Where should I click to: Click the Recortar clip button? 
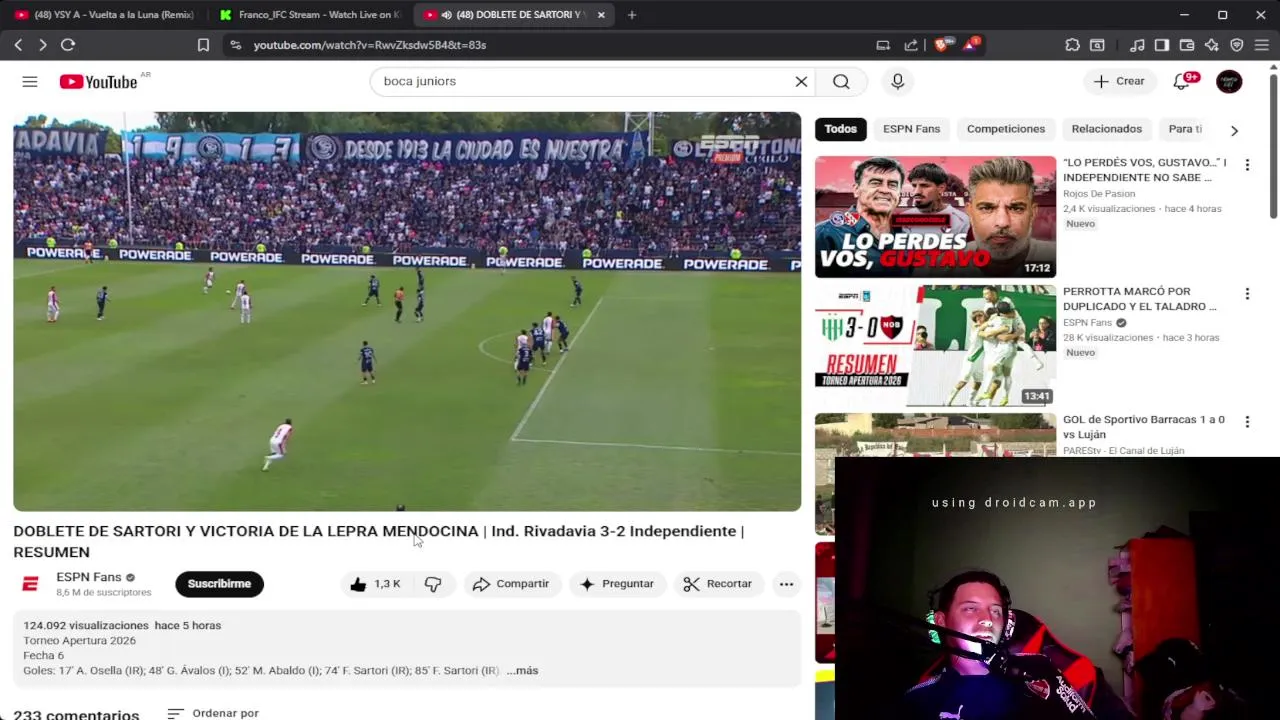point(718,584)
